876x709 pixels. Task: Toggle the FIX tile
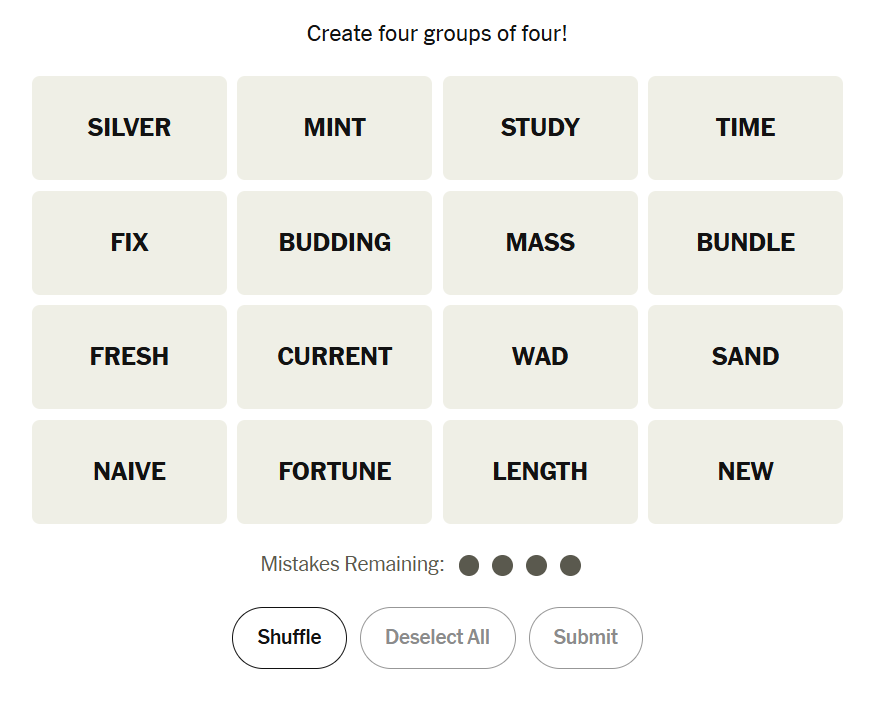(x=129, y=243)
